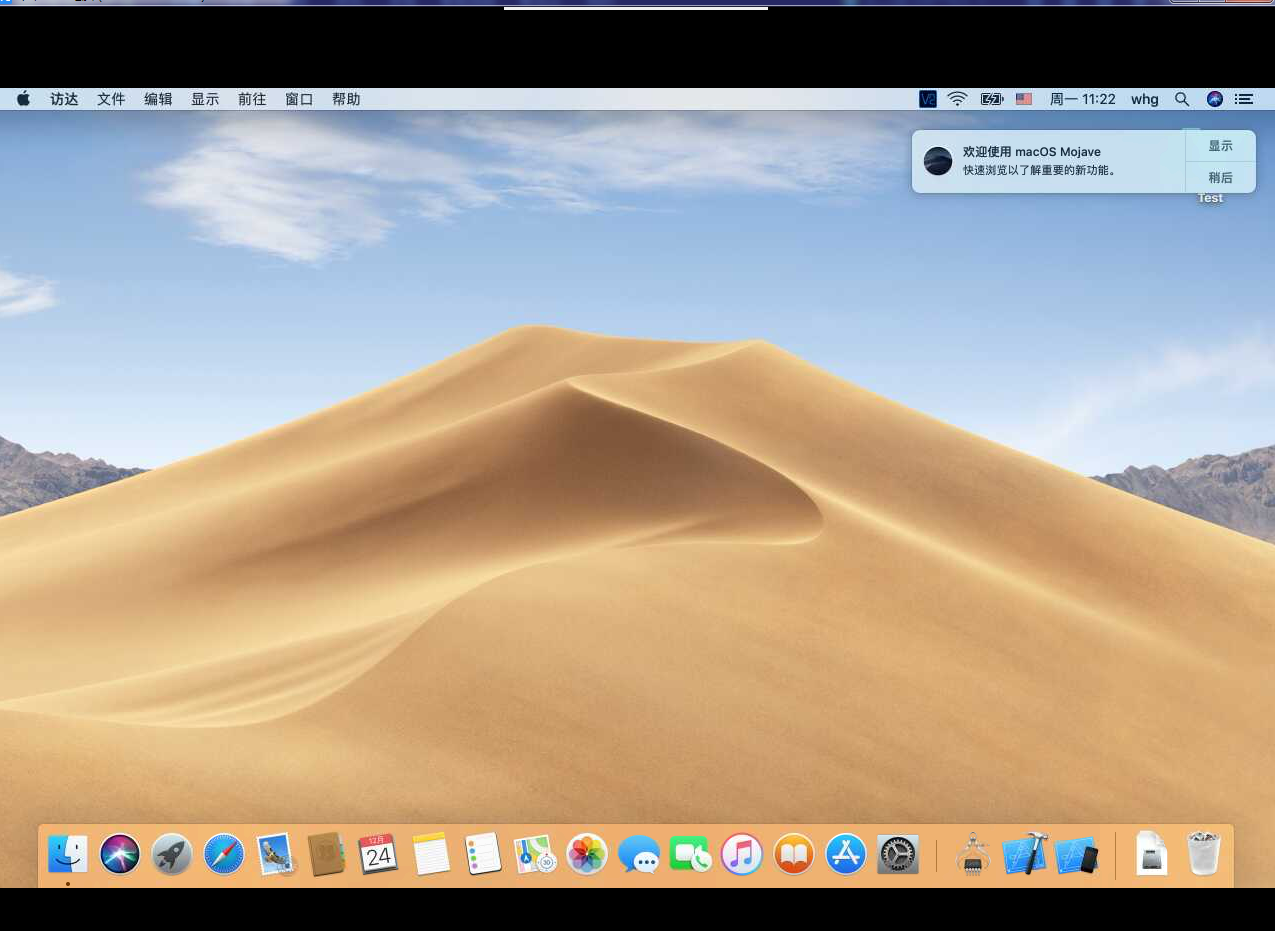Open the Calendar app showing 24
Image resolution: width=1275 pixels, height=931 pixels.
click(x=379, y=854)
